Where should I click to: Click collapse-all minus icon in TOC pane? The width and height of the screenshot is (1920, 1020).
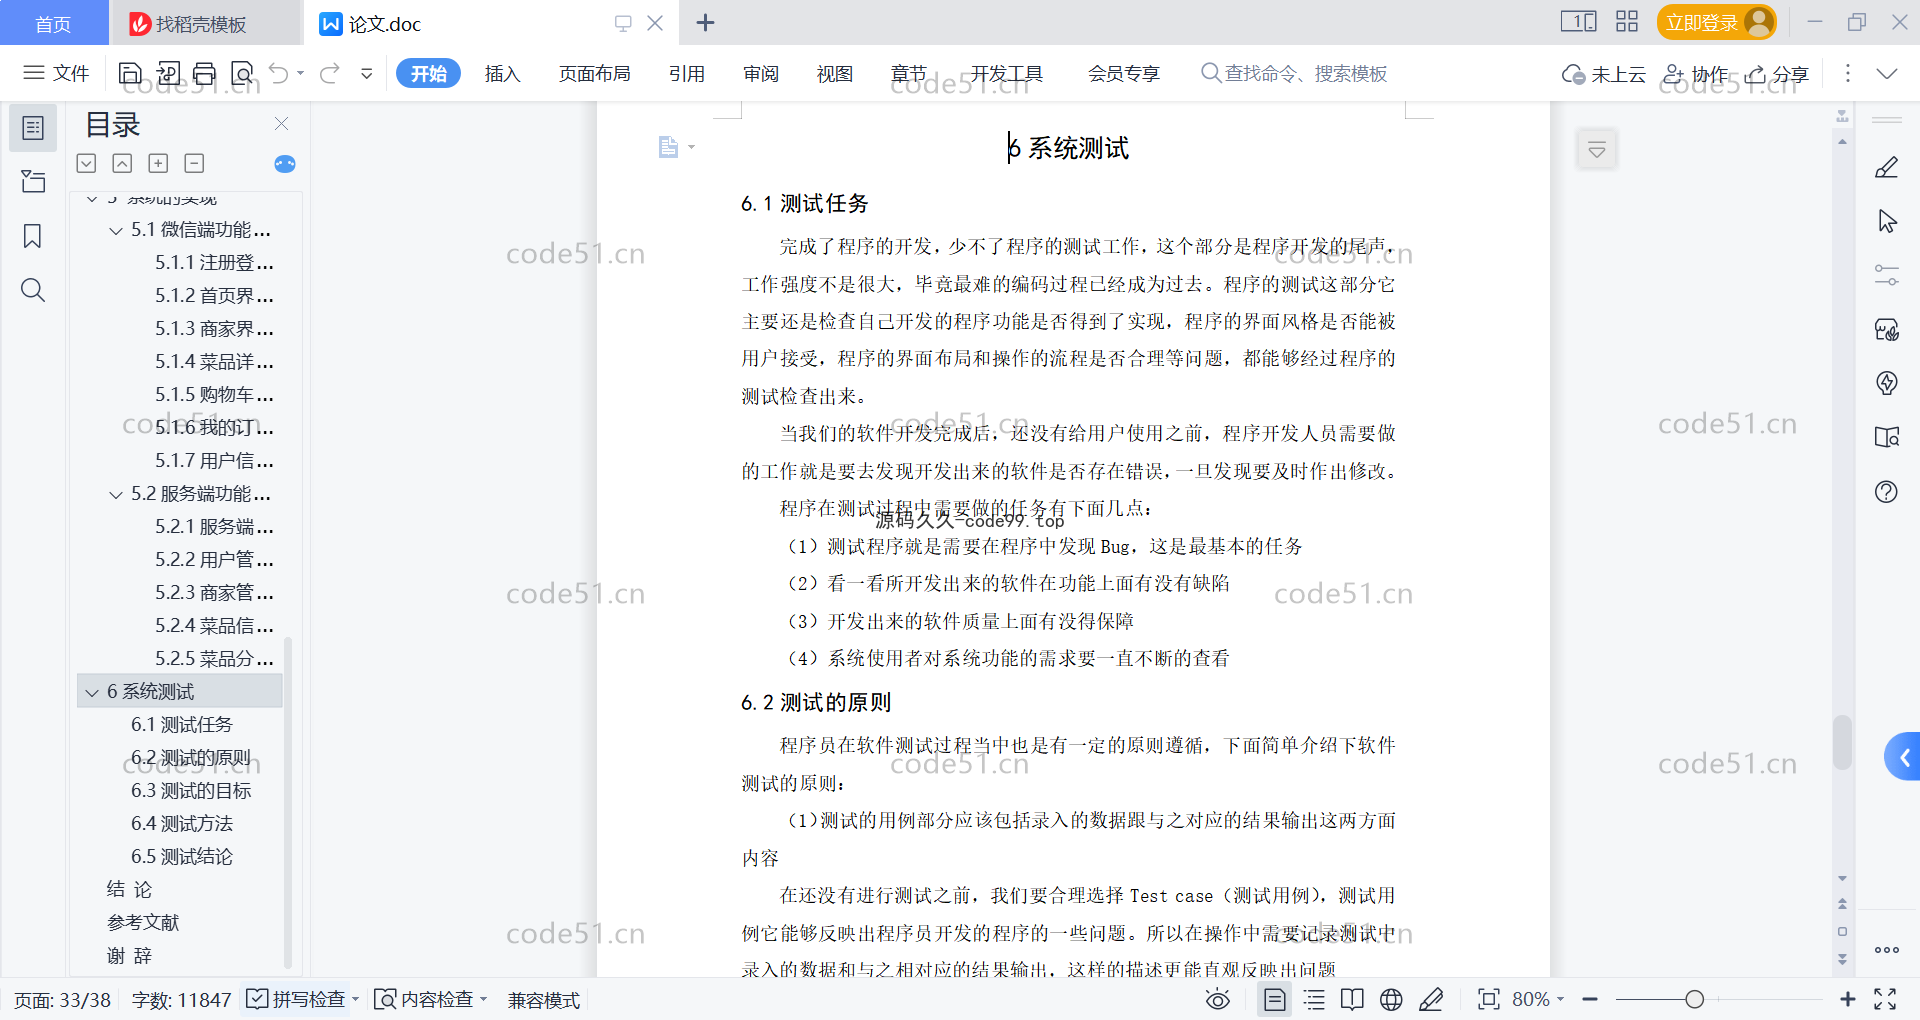pyautogui.click(x=195, y=163)
